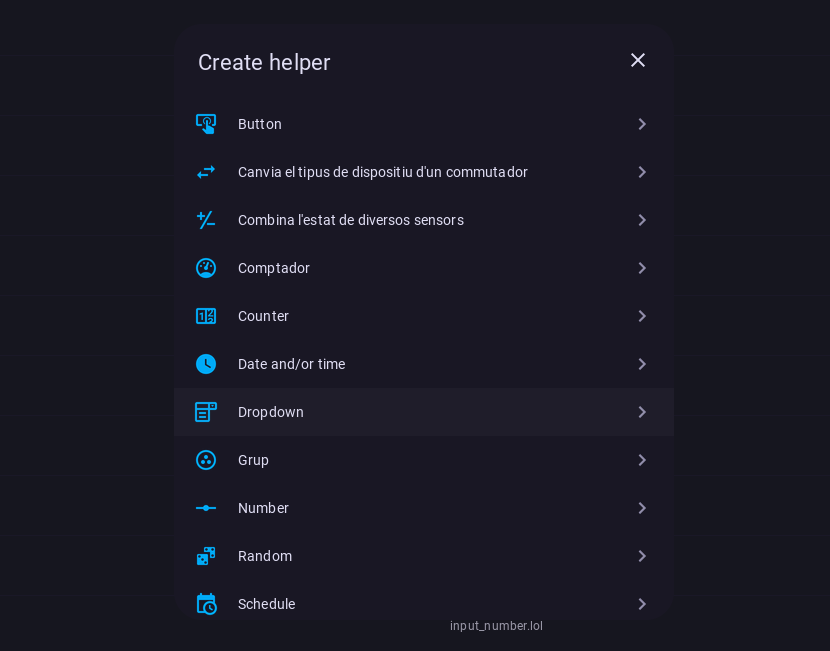Choose the Date and/or time helper

coord(291,364)
